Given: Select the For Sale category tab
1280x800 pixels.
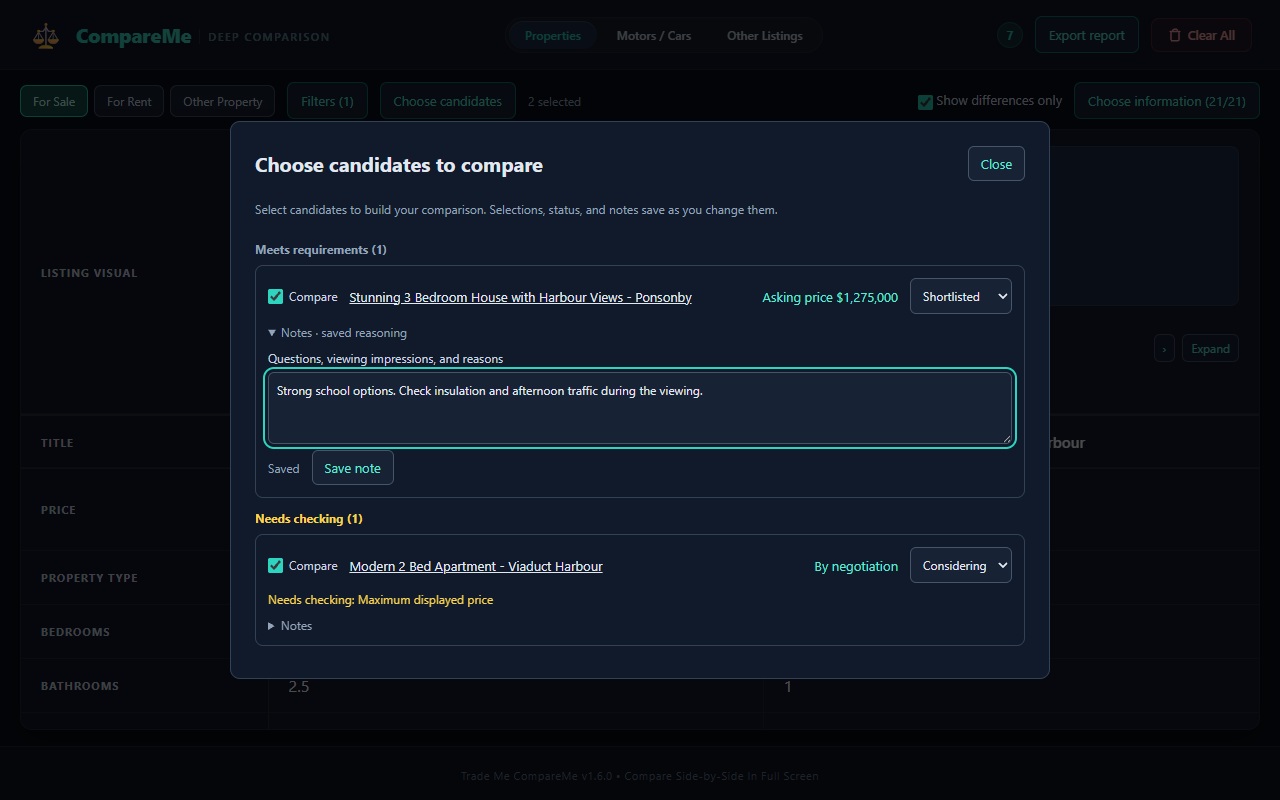Looking at the screenshot, I should click(54, 101).
